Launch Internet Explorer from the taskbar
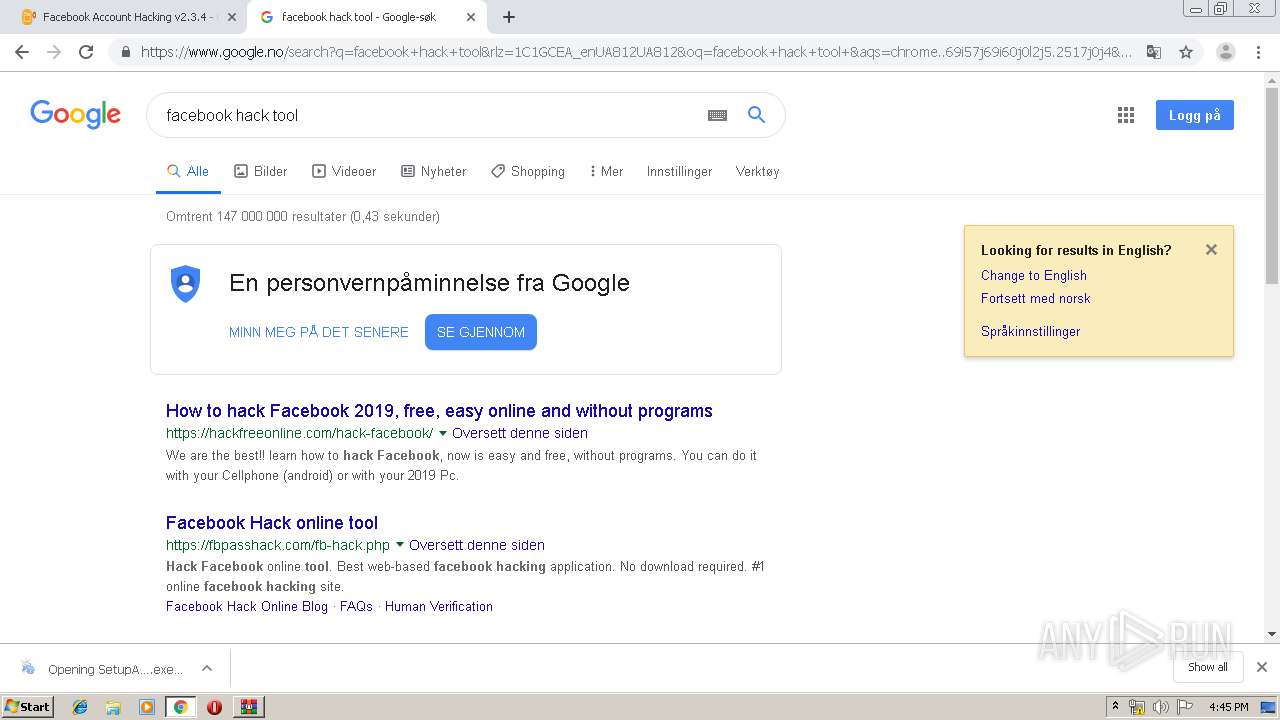The width and height of the screenshot is (1280, 720). tap(80, 707)
